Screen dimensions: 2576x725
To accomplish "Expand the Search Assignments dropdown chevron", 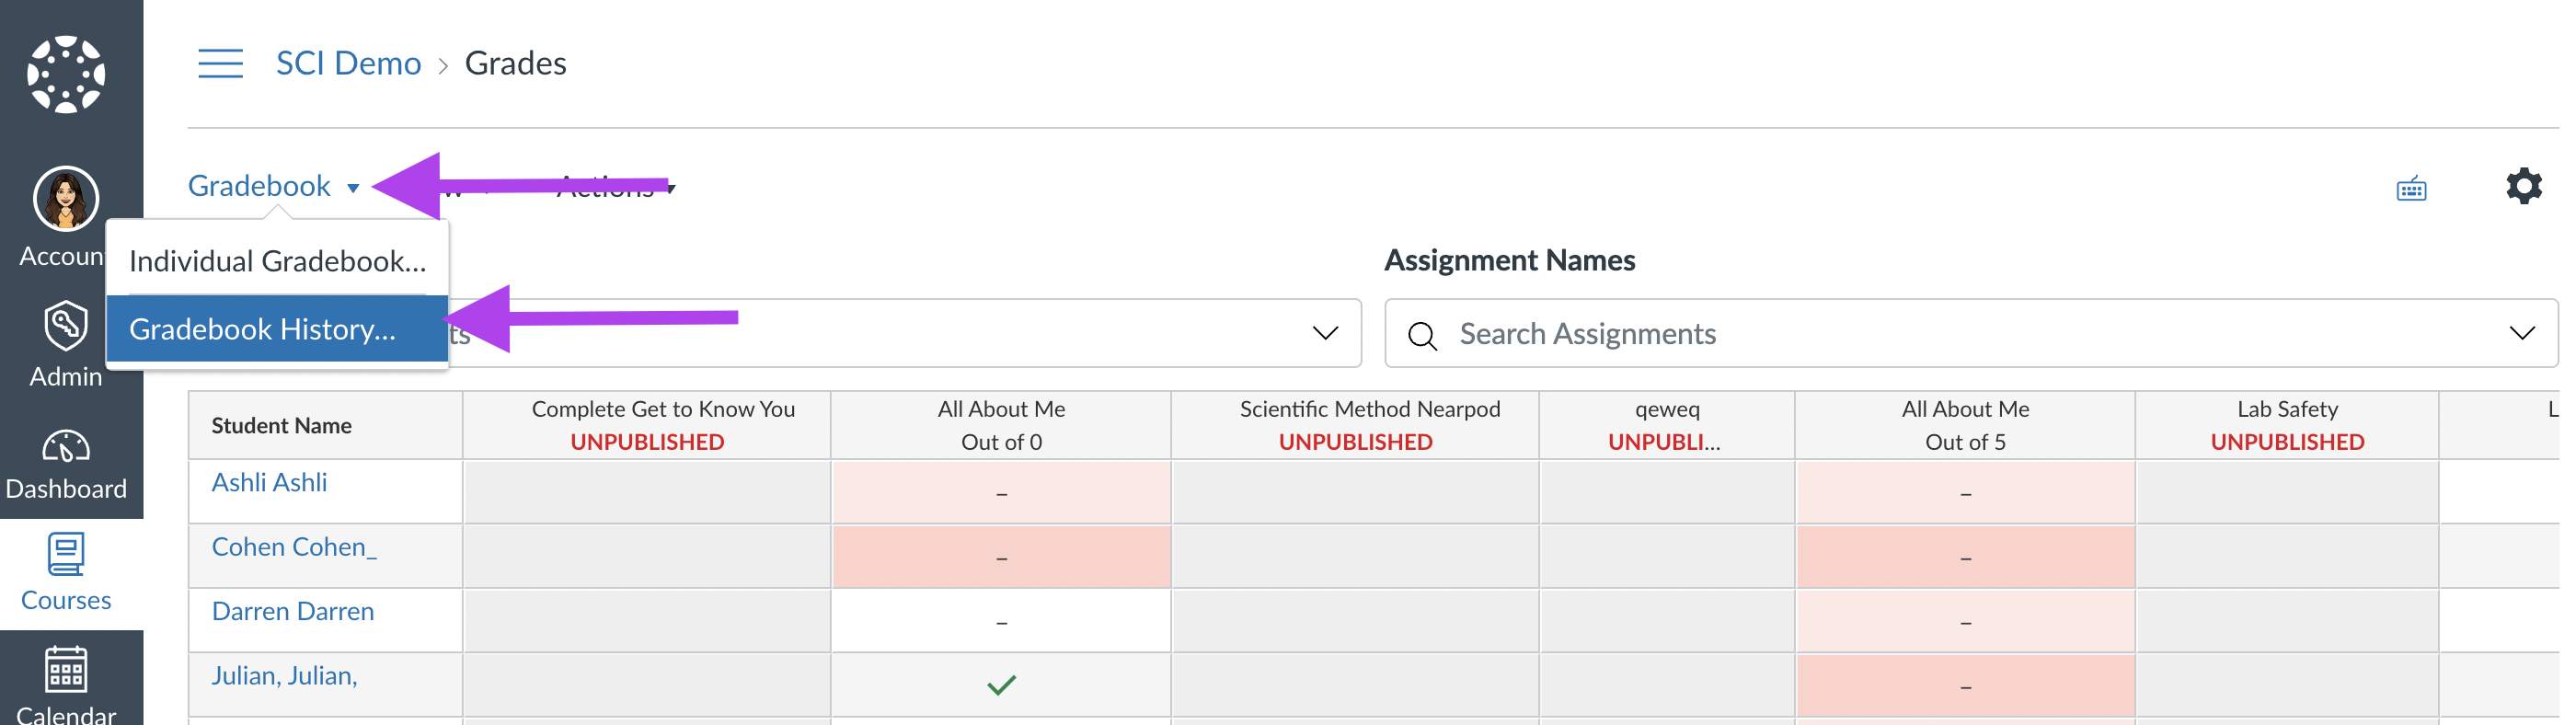I will pyautogui.click(x=2522, y=333).
